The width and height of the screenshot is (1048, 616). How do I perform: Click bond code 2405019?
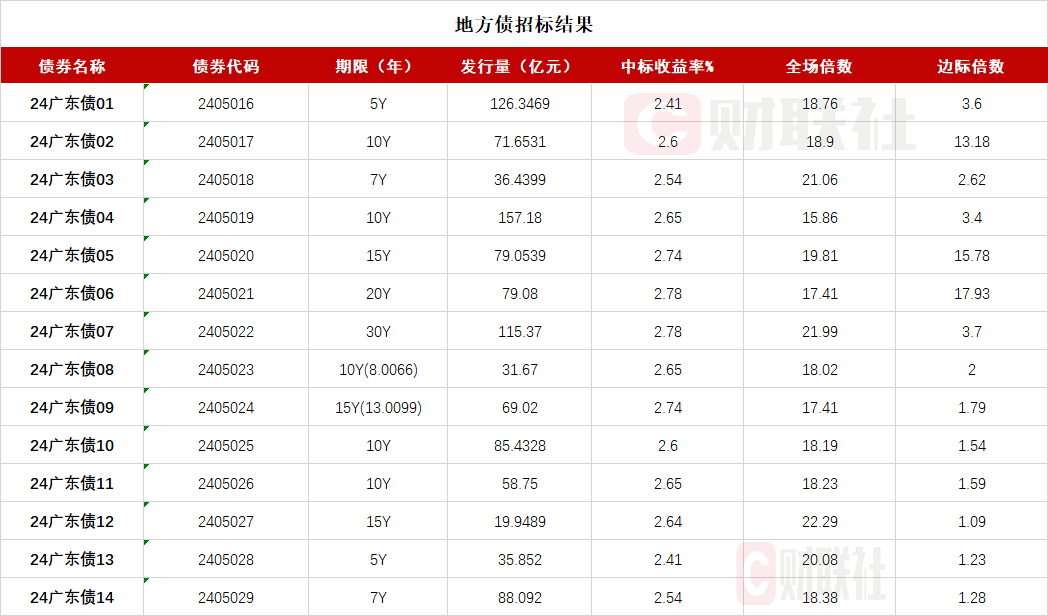[x=226, y=218]
